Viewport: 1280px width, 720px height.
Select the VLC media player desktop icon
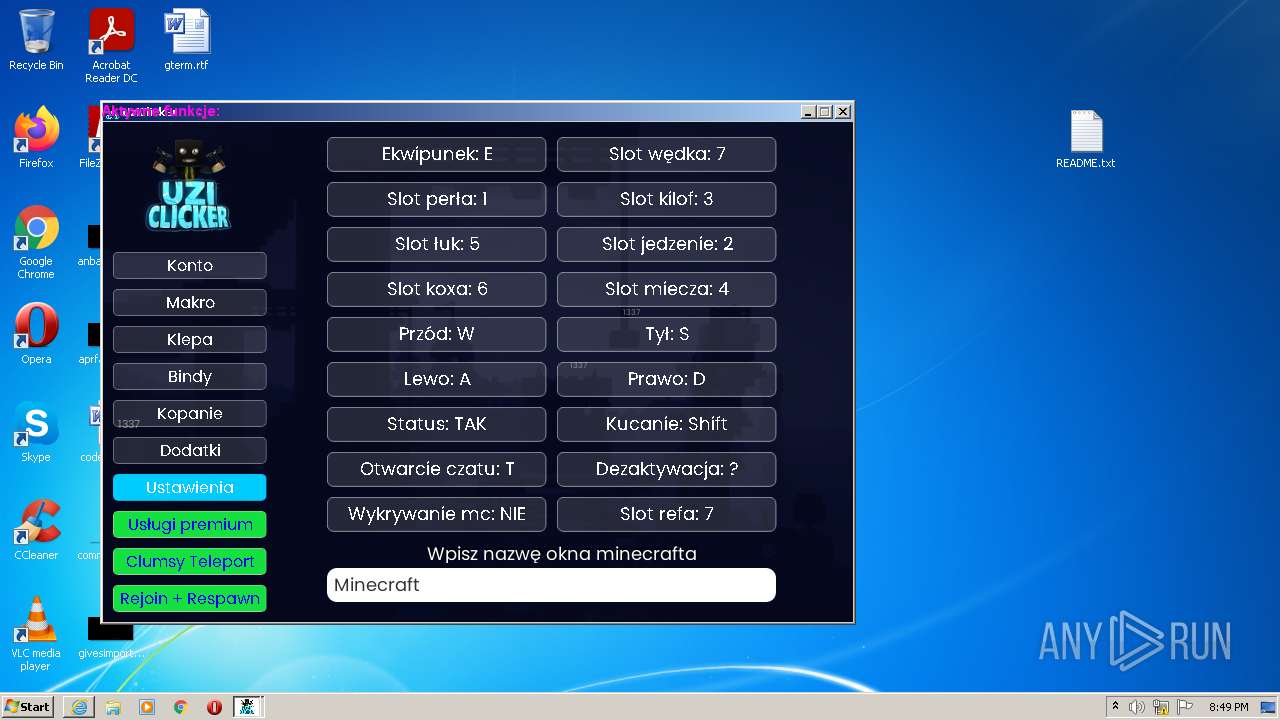pos(36,634)
